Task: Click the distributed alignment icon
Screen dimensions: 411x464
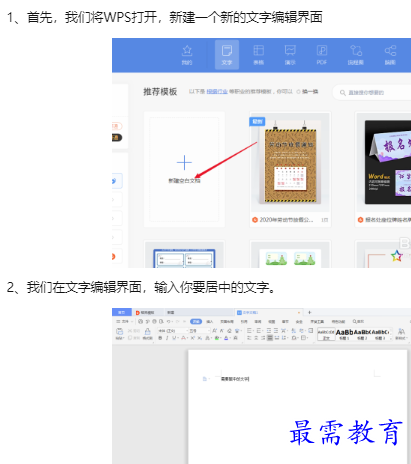Action: [277, 338]
